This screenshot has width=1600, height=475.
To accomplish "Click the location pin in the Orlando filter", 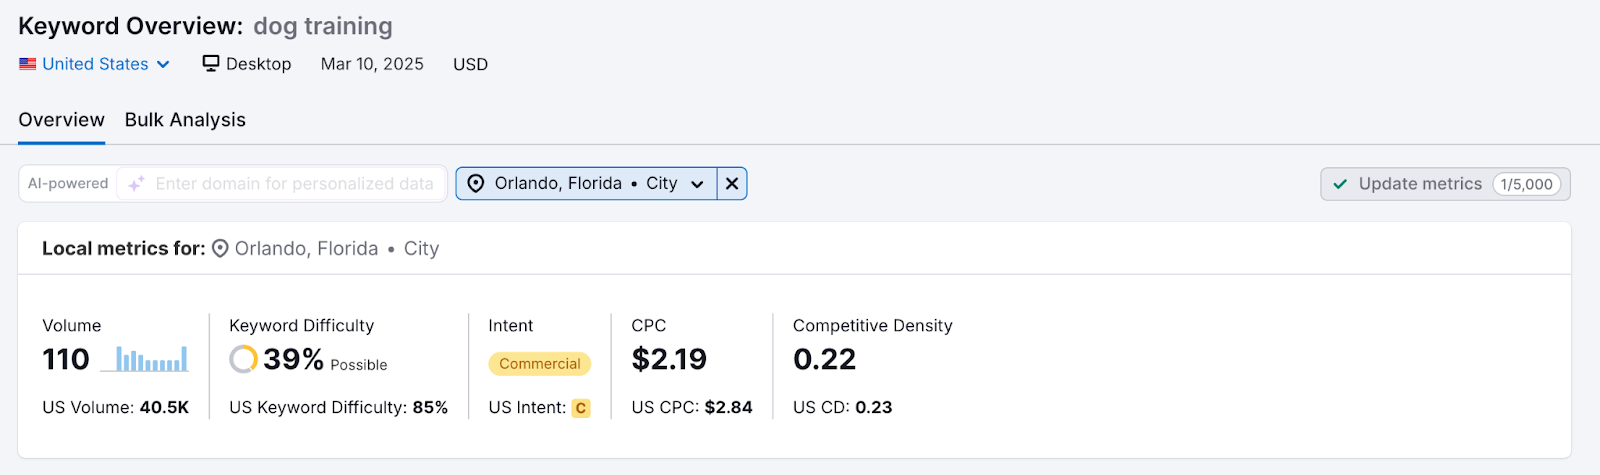I will click(476, 184).
